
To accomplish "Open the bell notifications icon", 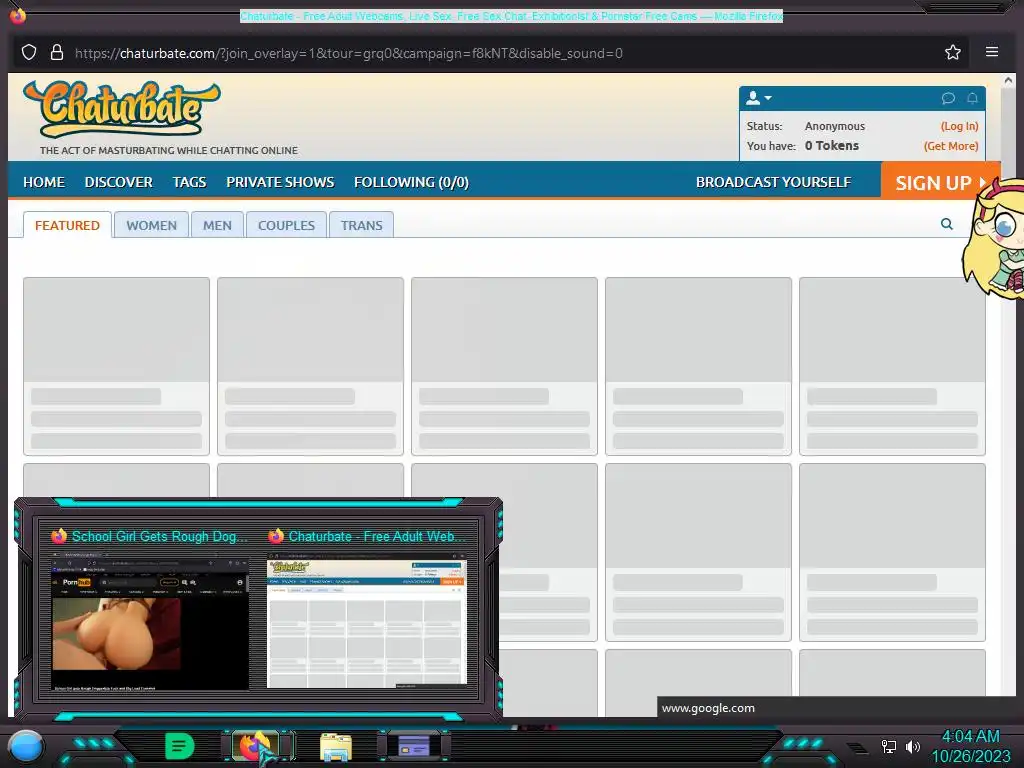I will tap(972, 98).
